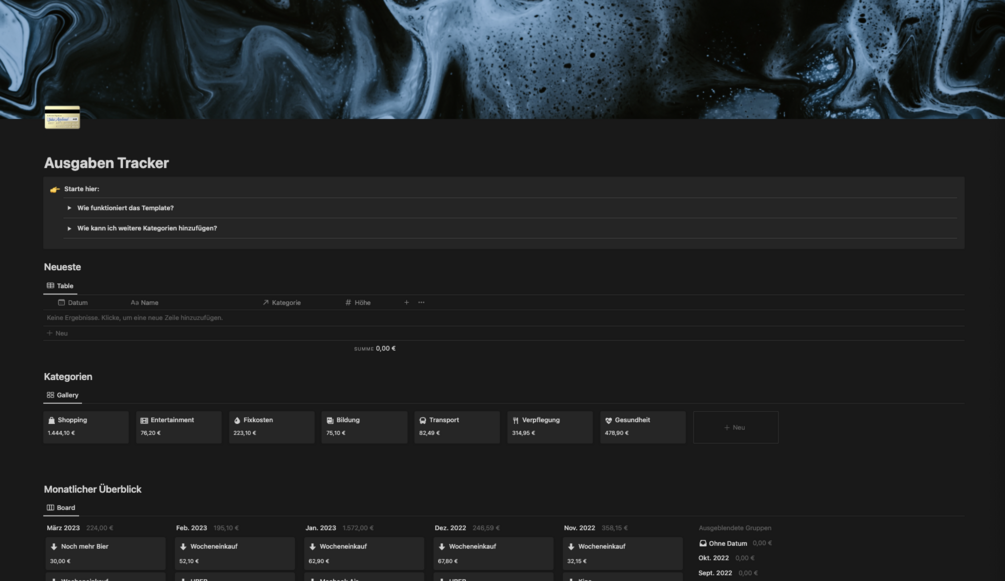Open the 224,00 € sum beside März 2023

(x=99, y=528)
